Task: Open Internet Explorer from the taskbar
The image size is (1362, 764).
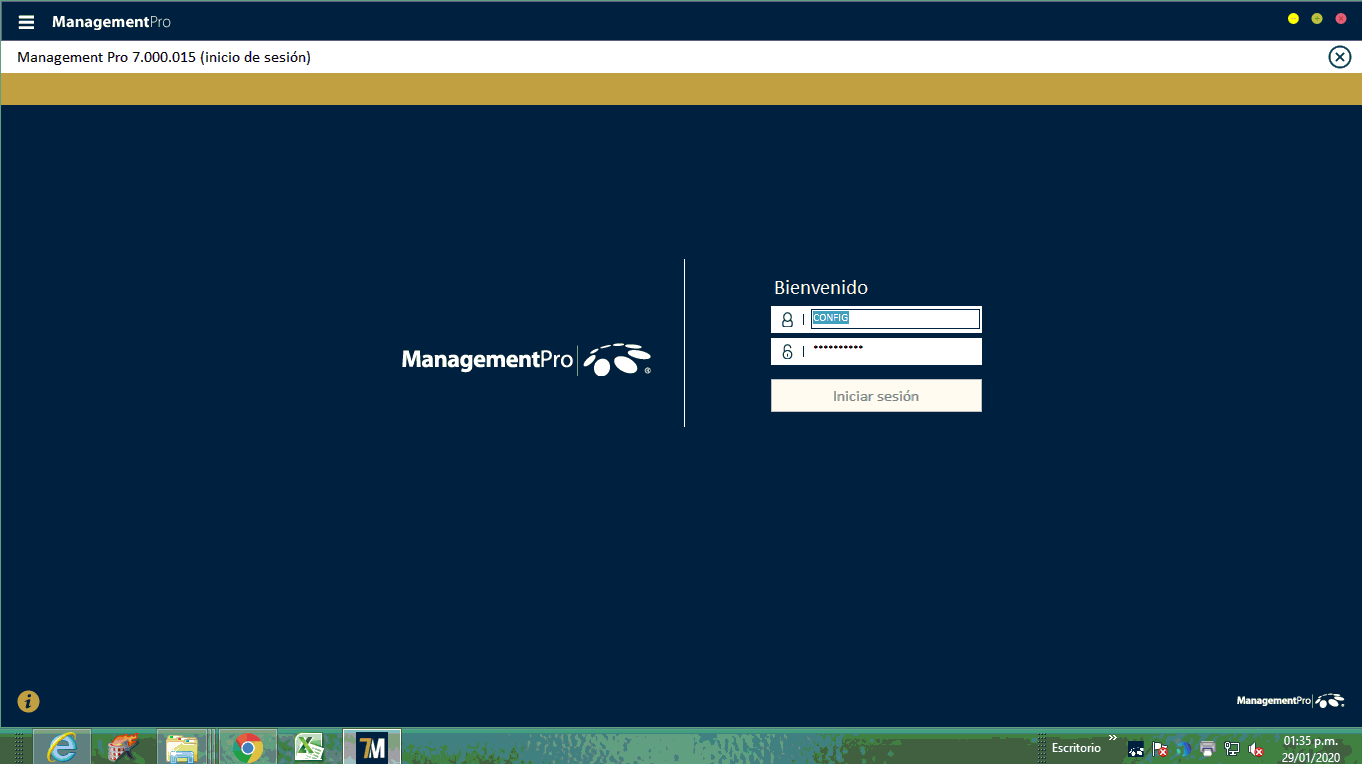Action: pyautogui.click(x=62, y=747)
